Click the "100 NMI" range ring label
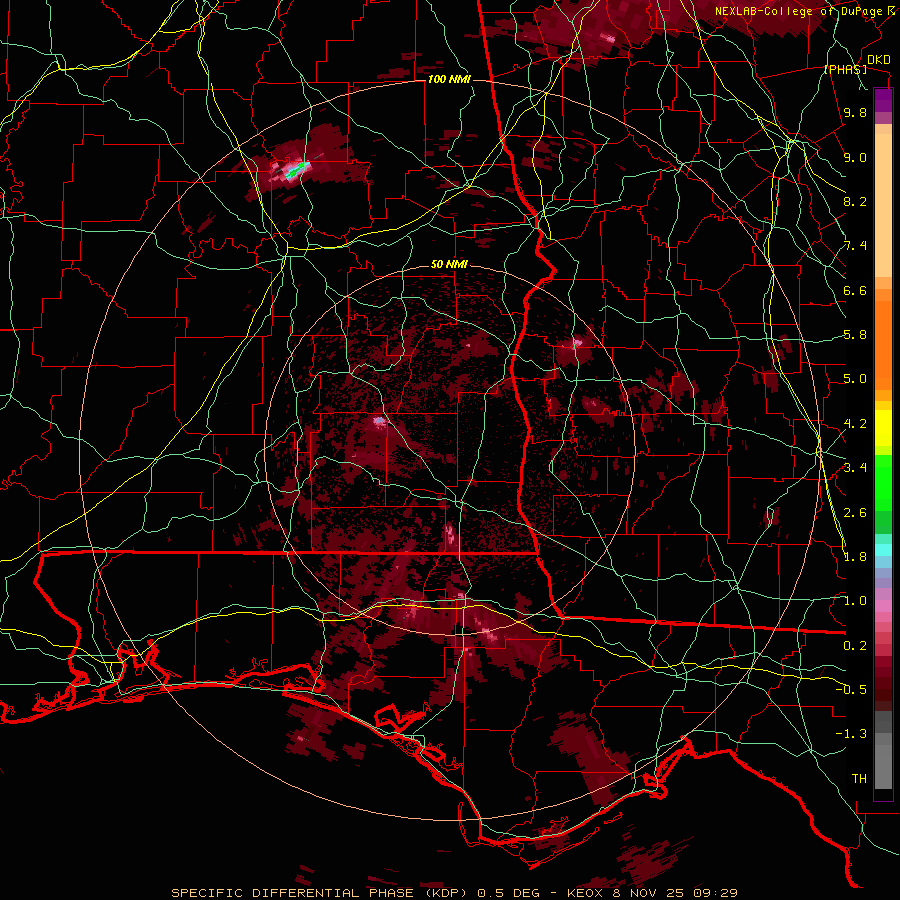Image resolution: width=900 pixels, height=900 pixels. 449,79
